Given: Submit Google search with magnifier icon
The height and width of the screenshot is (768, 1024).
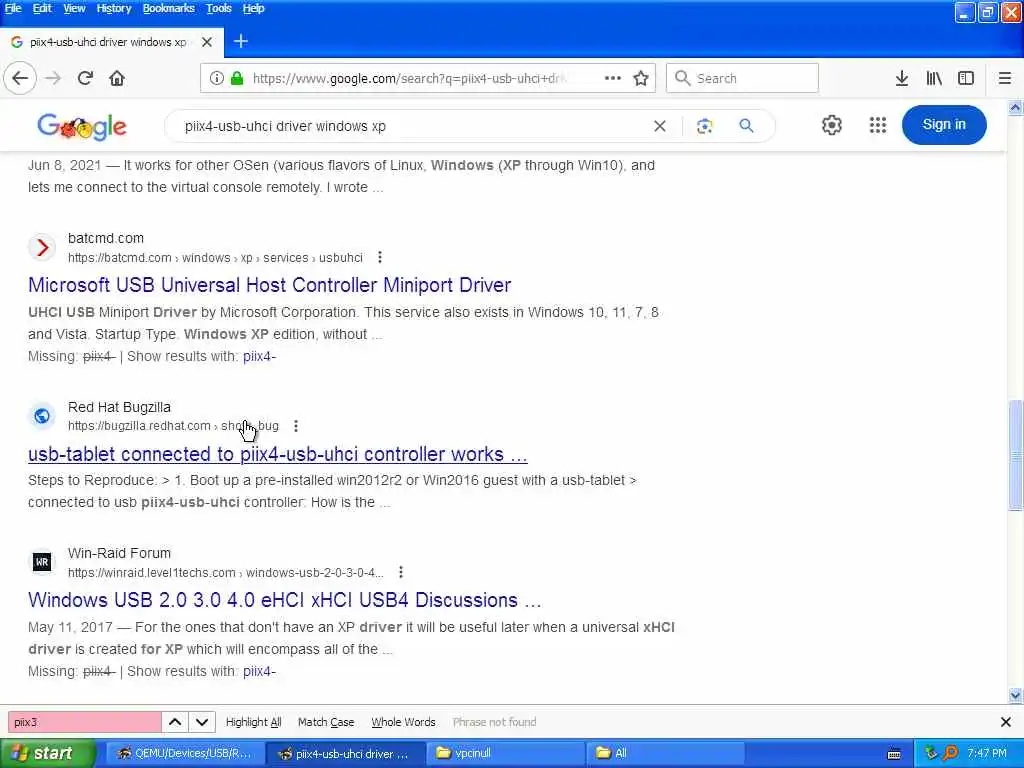Looking at the screenshot, I should pos(746,125).
